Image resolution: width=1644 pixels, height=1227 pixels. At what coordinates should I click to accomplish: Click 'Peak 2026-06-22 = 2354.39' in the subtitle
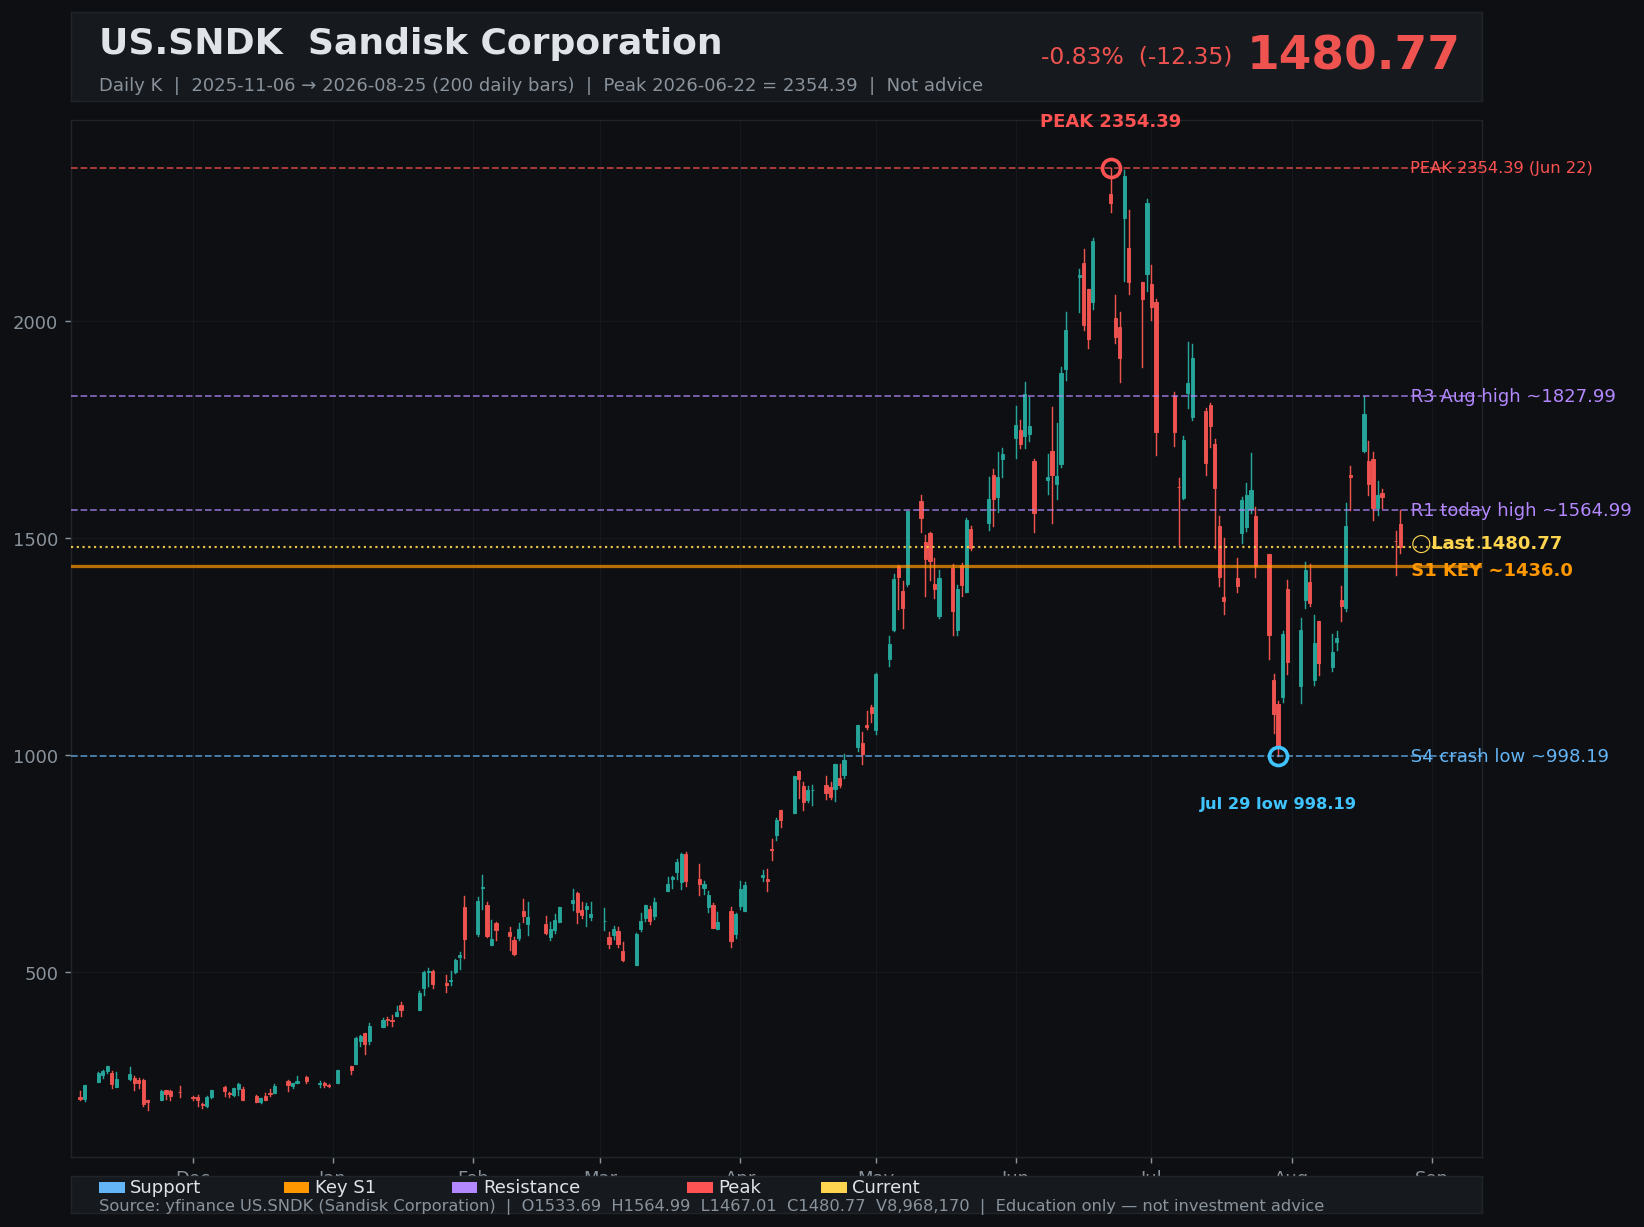(730, 85)
